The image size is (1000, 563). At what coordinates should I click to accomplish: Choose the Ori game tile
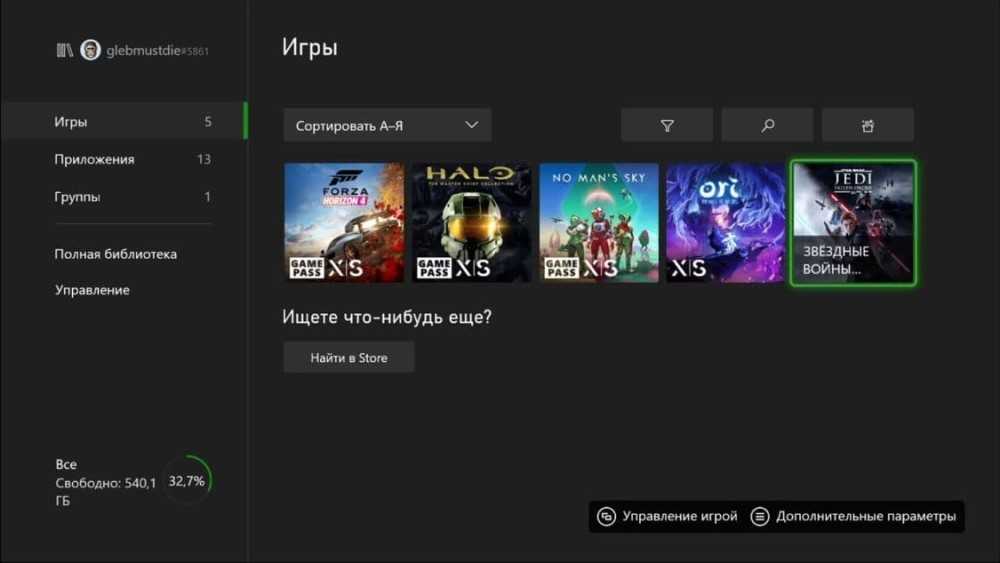(x=726, y=223)
